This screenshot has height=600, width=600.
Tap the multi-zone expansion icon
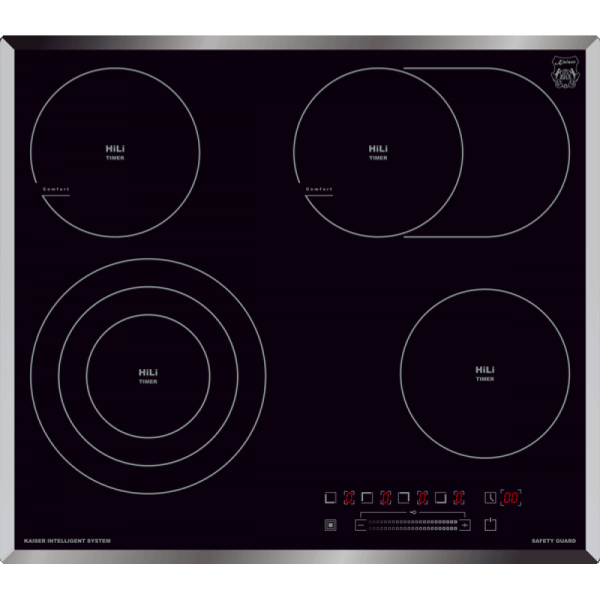click(331, 525)
